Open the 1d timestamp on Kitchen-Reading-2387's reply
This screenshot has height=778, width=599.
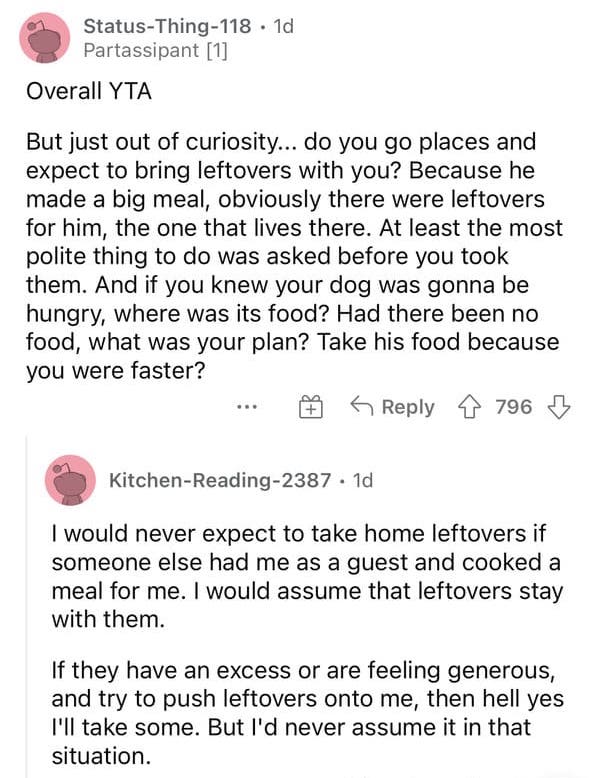tap(363, 480)
